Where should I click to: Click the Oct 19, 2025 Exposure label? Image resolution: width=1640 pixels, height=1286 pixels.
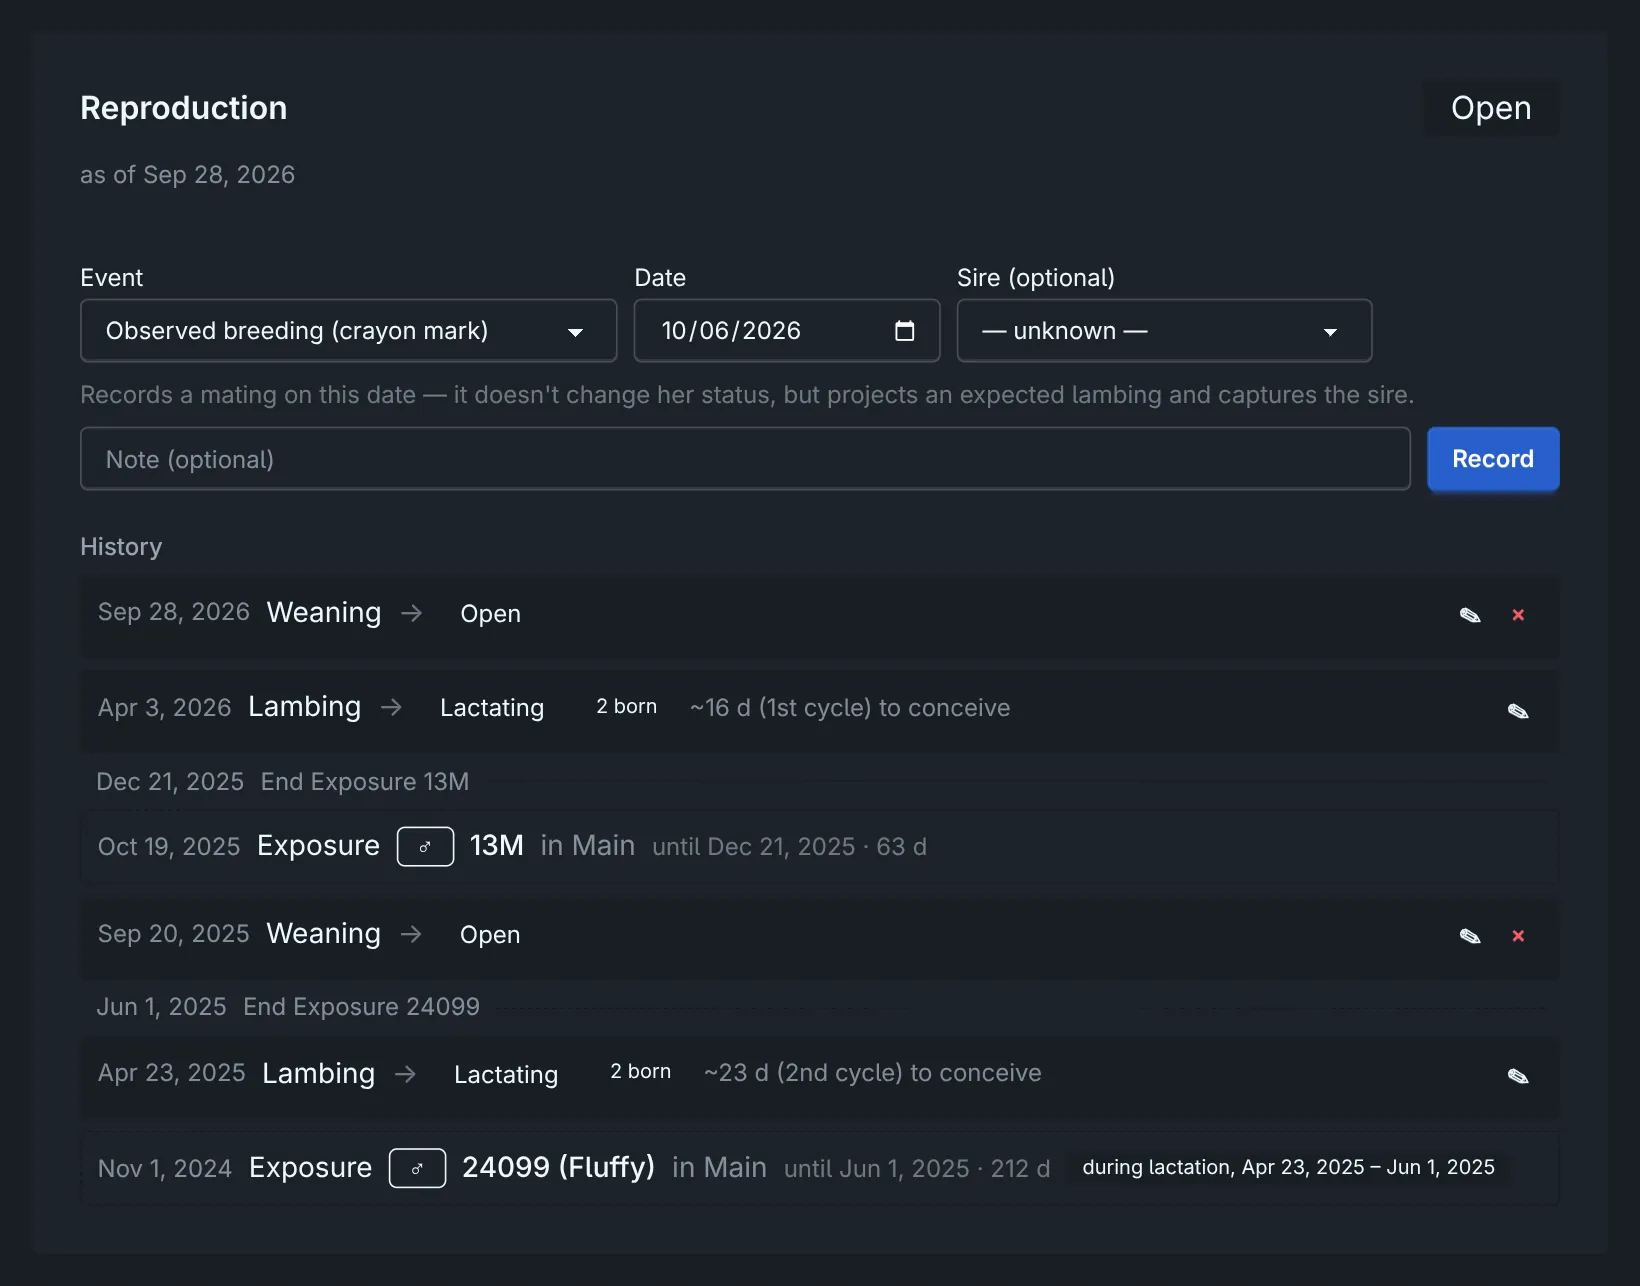point(318,846)
